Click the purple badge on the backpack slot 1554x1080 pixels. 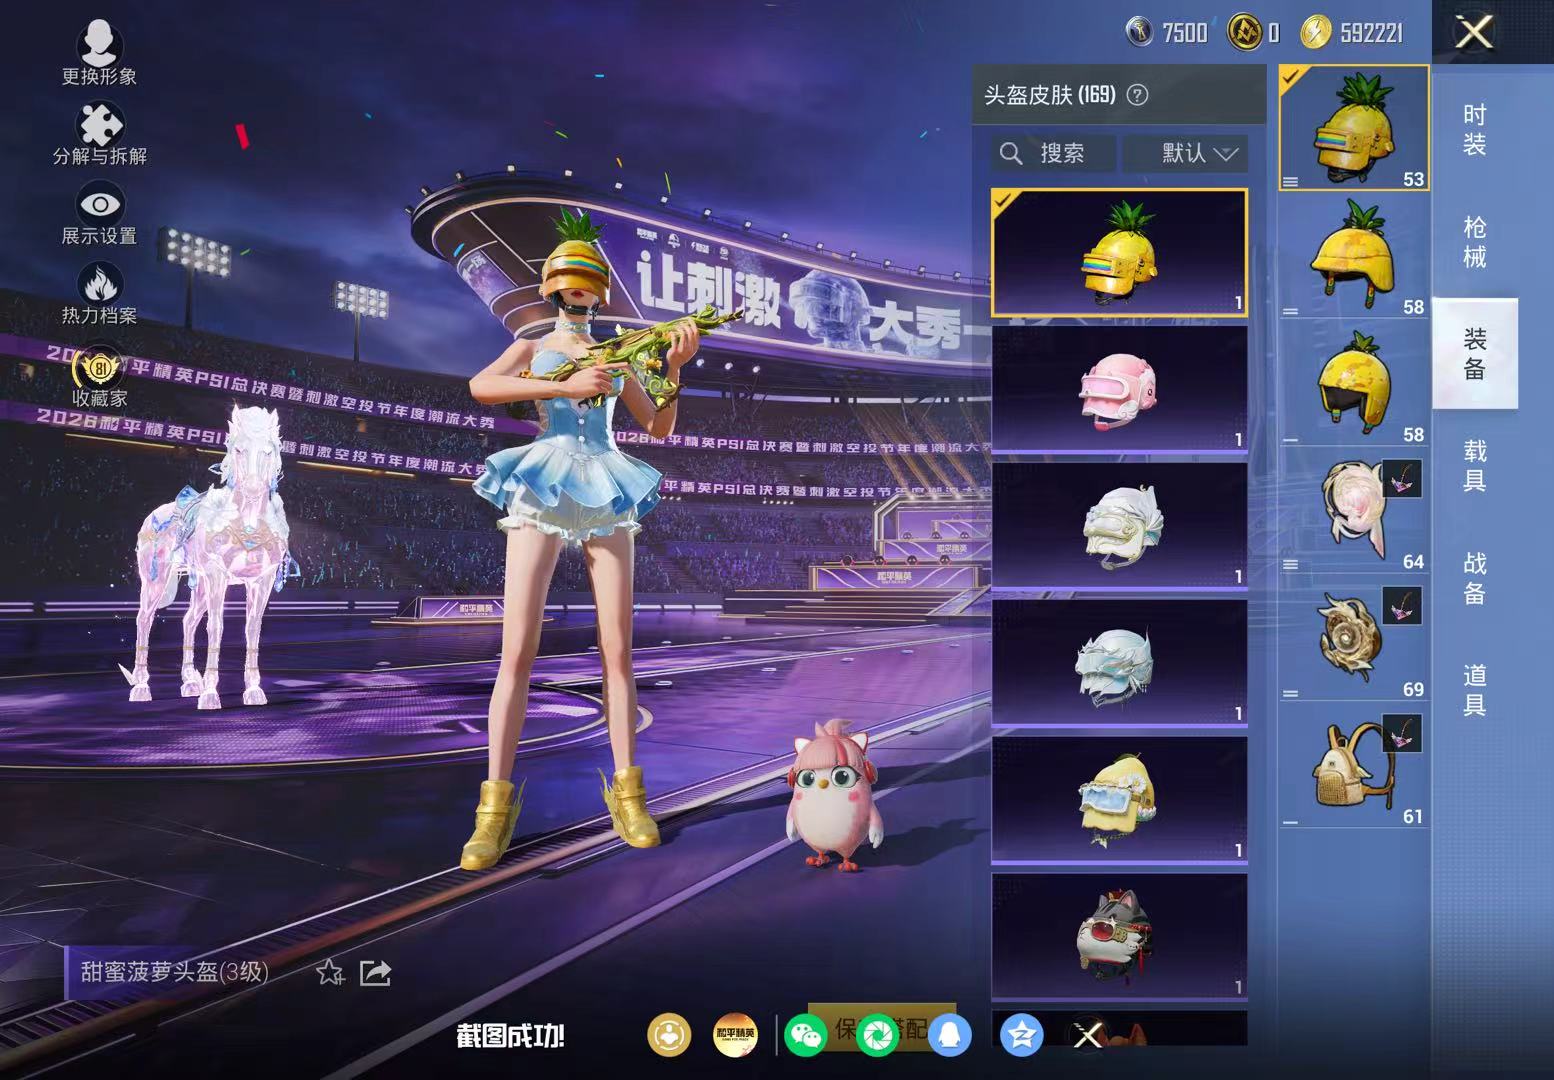[1402, 734]
